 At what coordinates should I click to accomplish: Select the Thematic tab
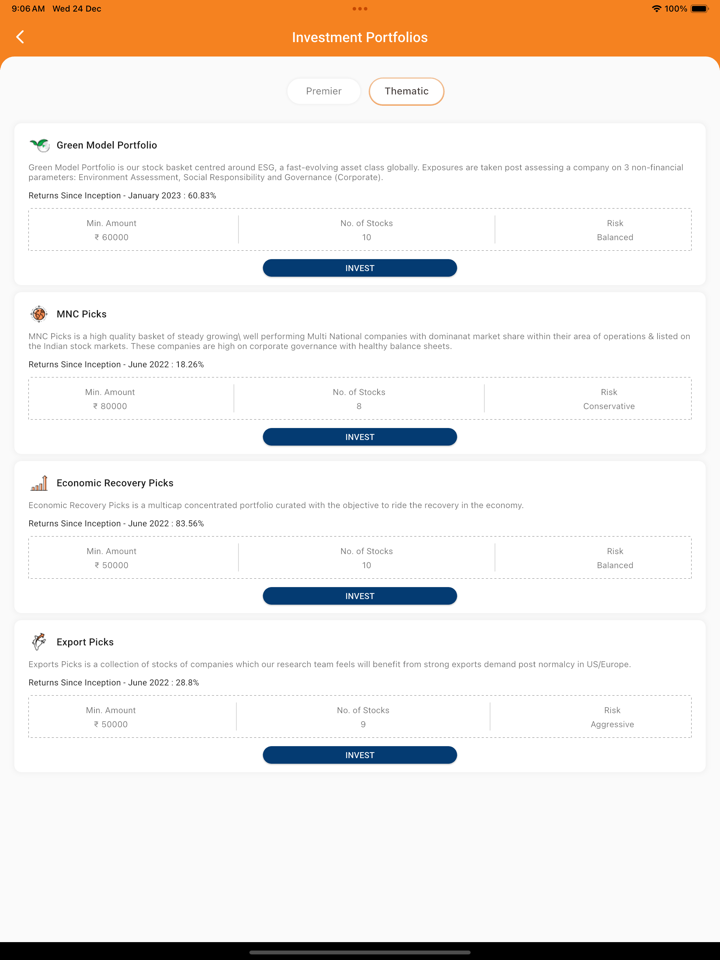[406, 91]
